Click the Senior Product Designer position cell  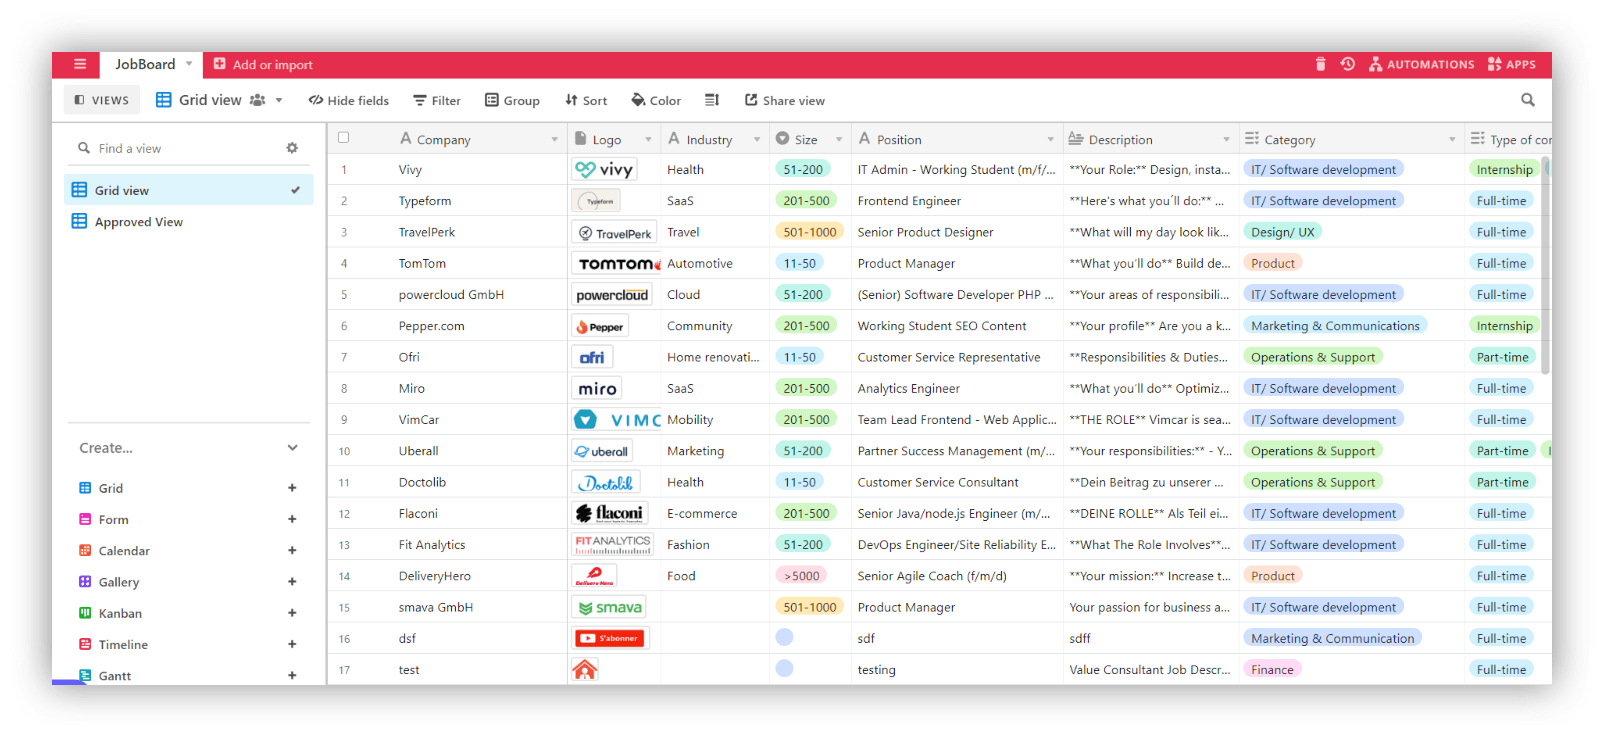pyautogui.click(x=956, y=232)
